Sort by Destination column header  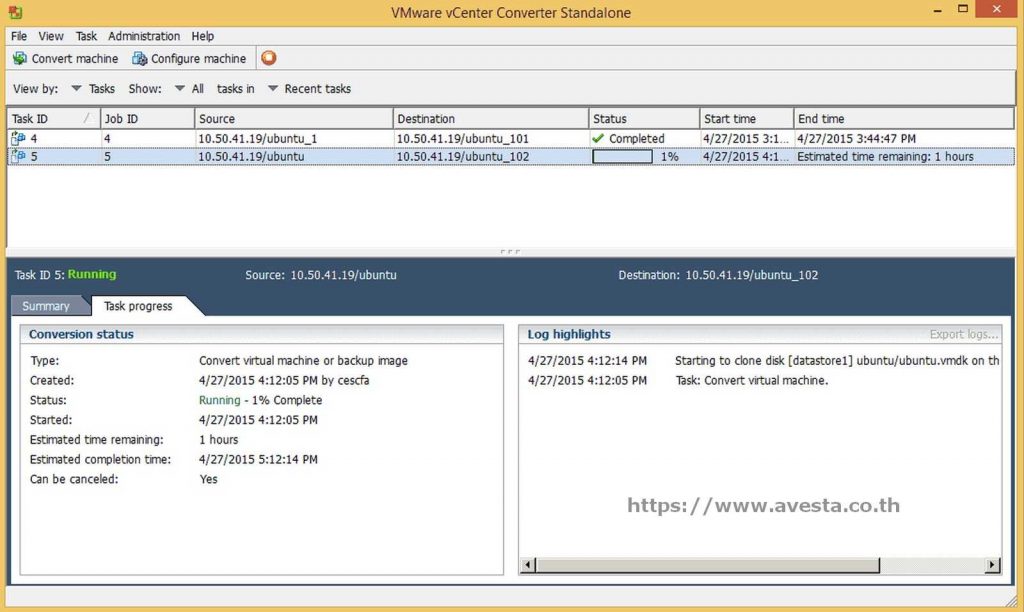coord(491,118)
